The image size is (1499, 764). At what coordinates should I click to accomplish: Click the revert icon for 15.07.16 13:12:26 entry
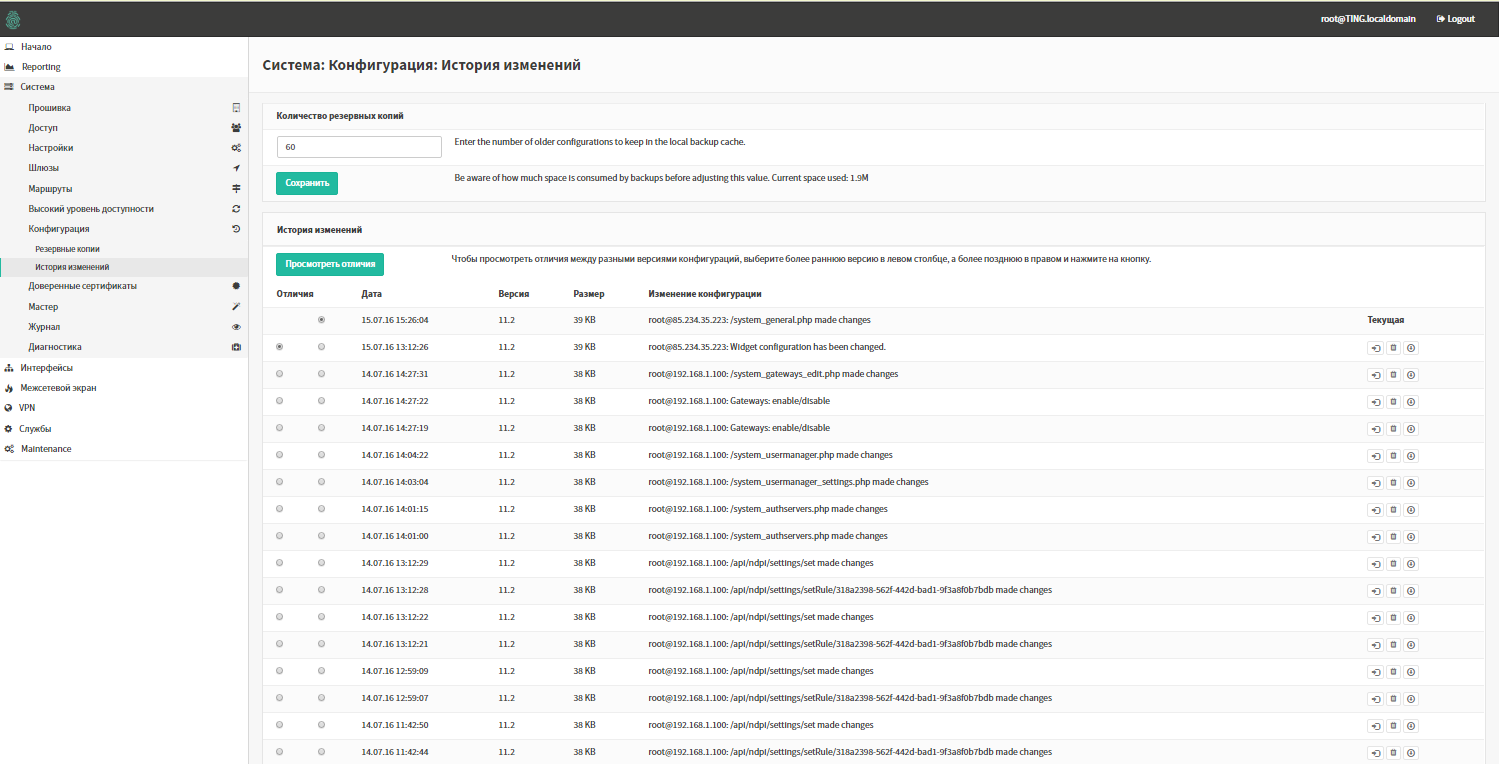click(1376, 348)
